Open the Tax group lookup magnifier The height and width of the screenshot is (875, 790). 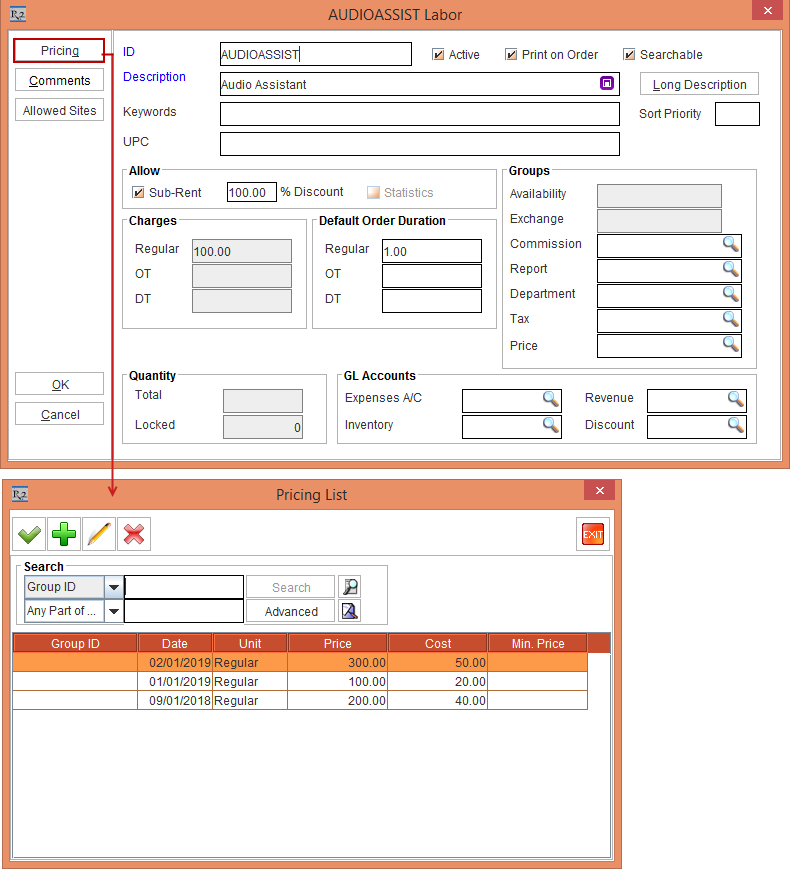coord(731,320)
